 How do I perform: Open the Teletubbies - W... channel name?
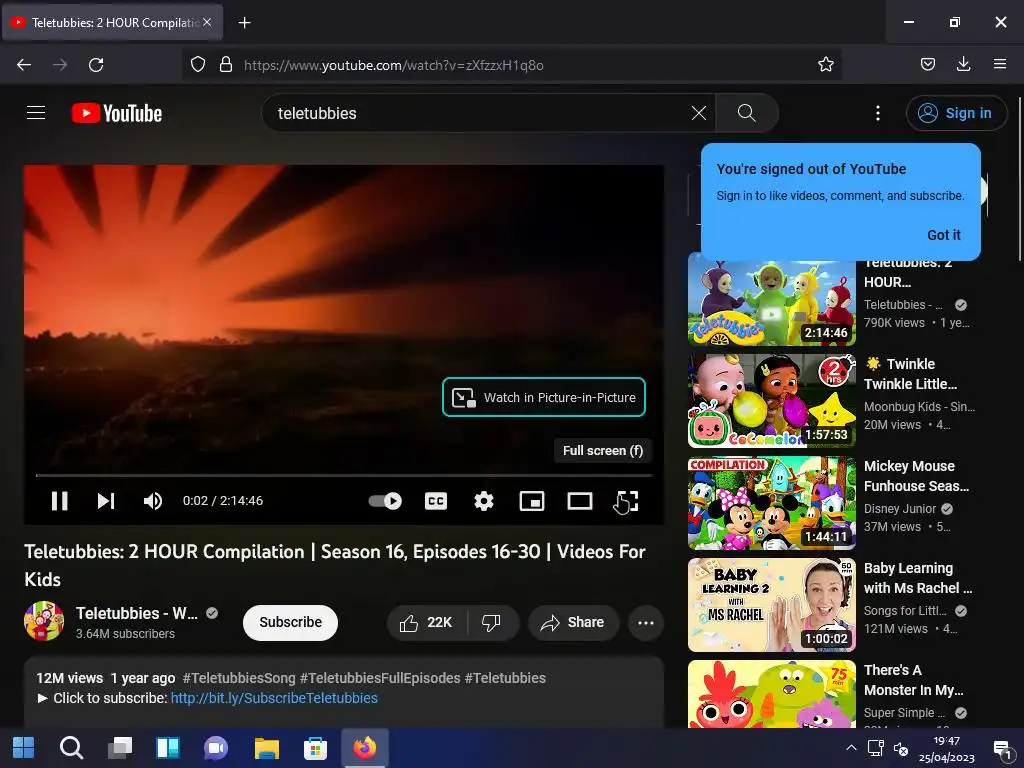[x=136, y=613]
